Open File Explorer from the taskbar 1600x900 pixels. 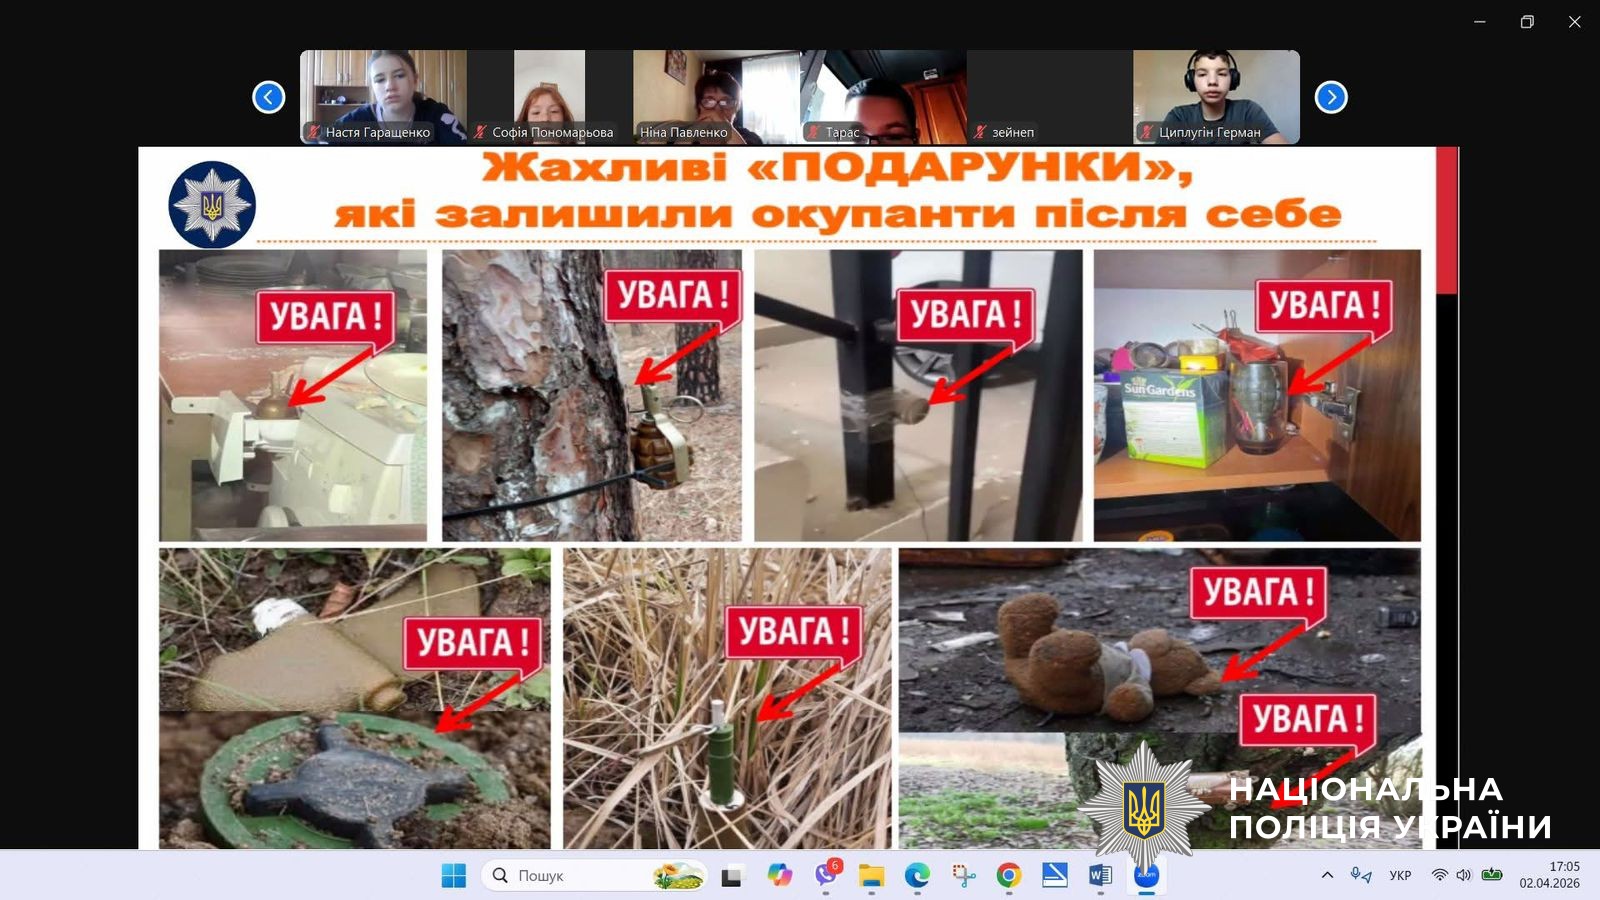872,876
